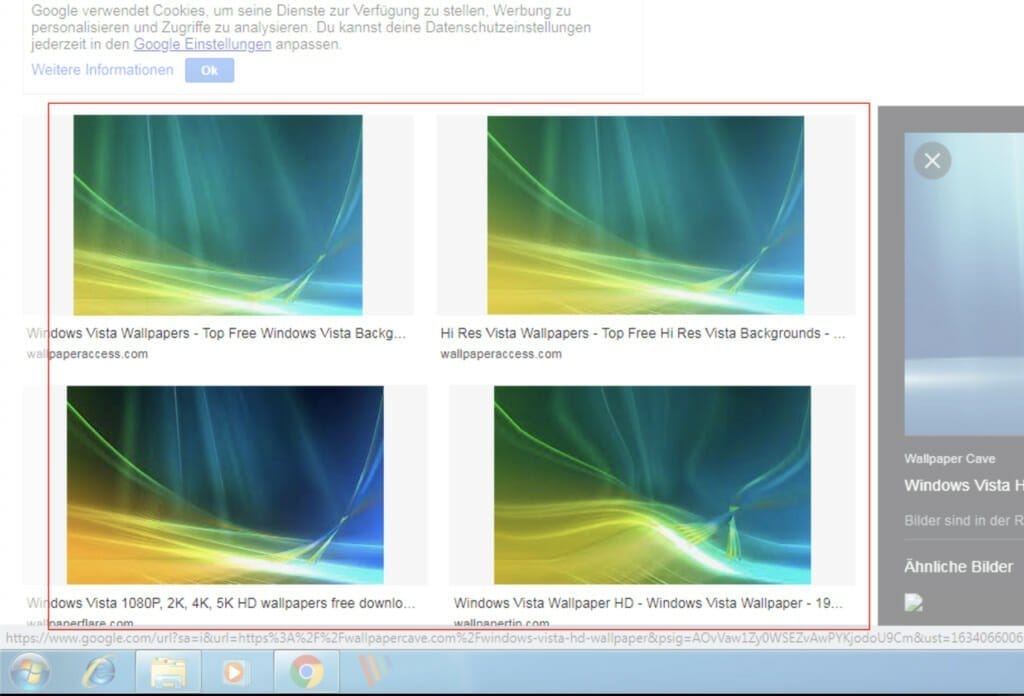Image resolution: width=1024 pixels, height=696 pixels.
Task: Open Windows Media Player from taskbar
Action: 234,672
